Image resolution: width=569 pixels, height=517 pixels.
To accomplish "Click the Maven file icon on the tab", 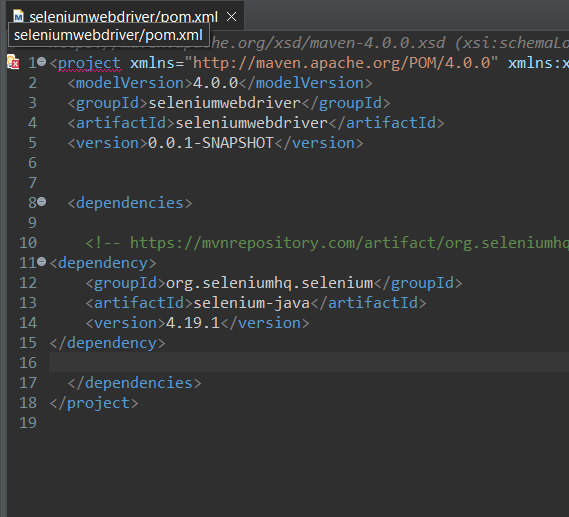I will (x=18, y=16).
